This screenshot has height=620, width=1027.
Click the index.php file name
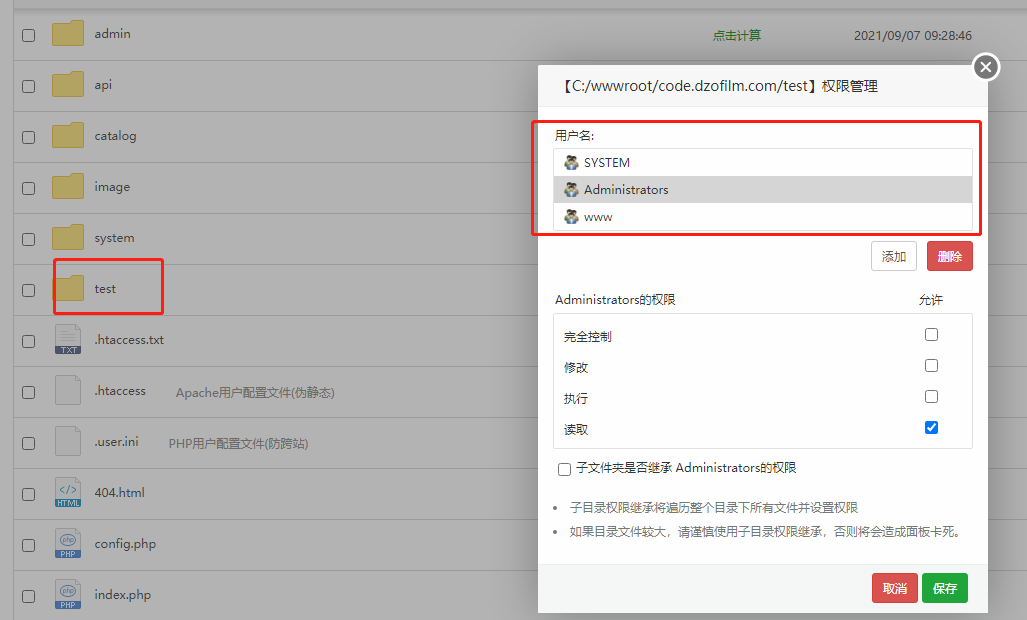(122, 595)
